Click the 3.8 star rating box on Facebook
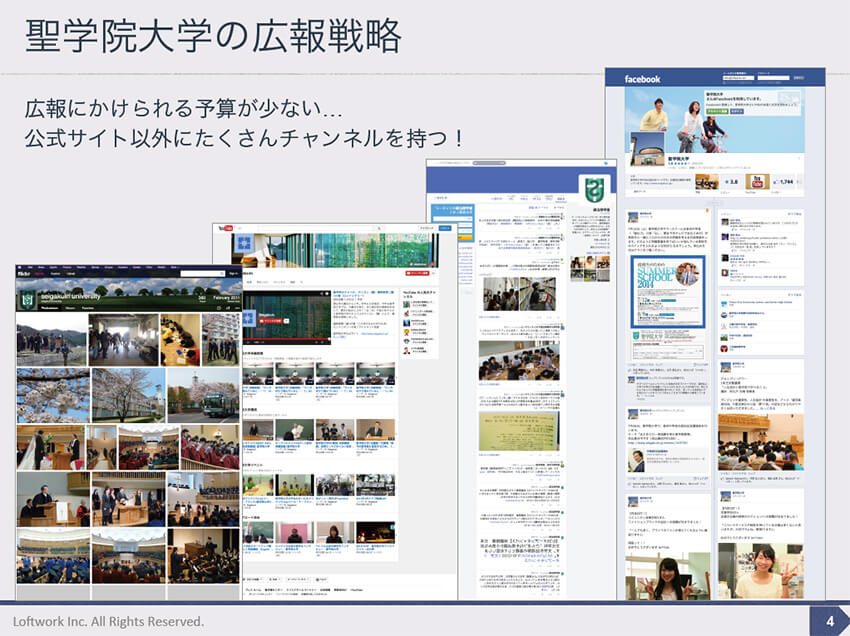The width and height of the screenshot is (850, 636). click(731, 182)
